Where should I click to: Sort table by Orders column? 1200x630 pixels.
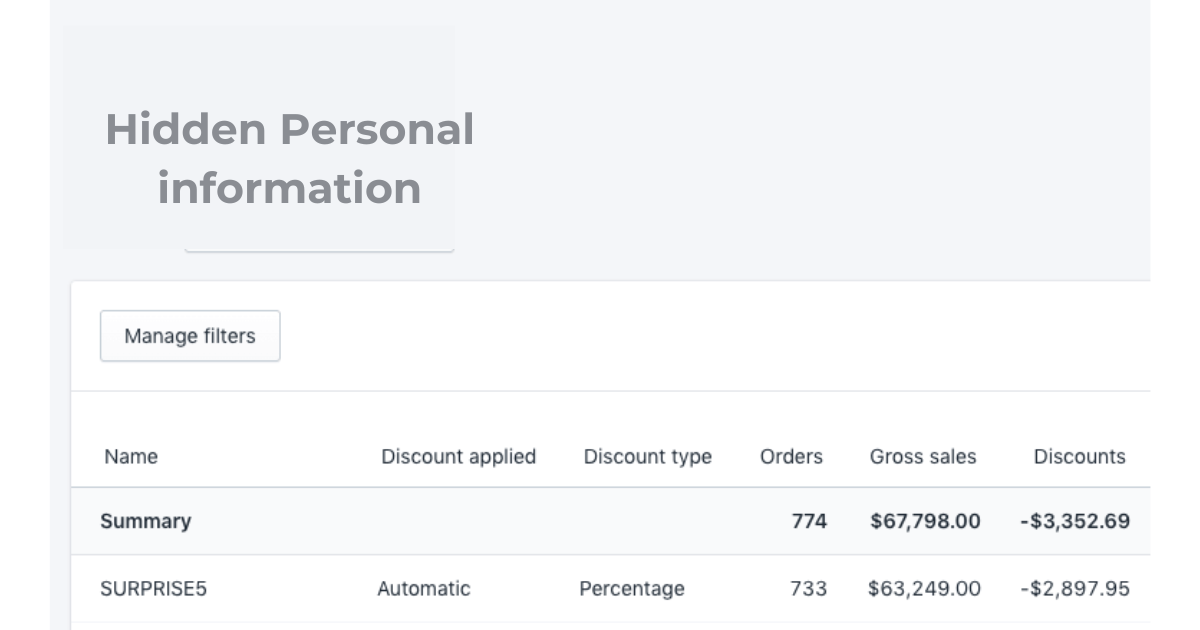pyautogui.click(x=791, y=457)
